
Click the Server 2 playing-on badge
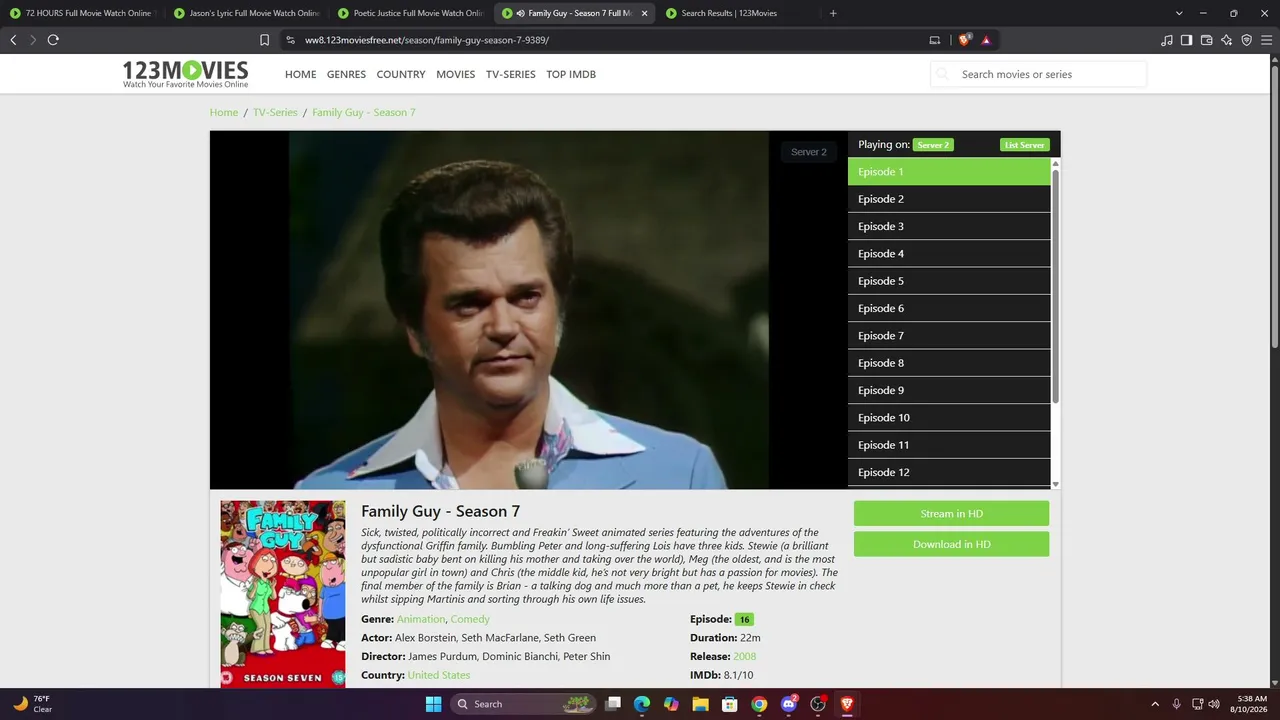click(x=933, y=145)
